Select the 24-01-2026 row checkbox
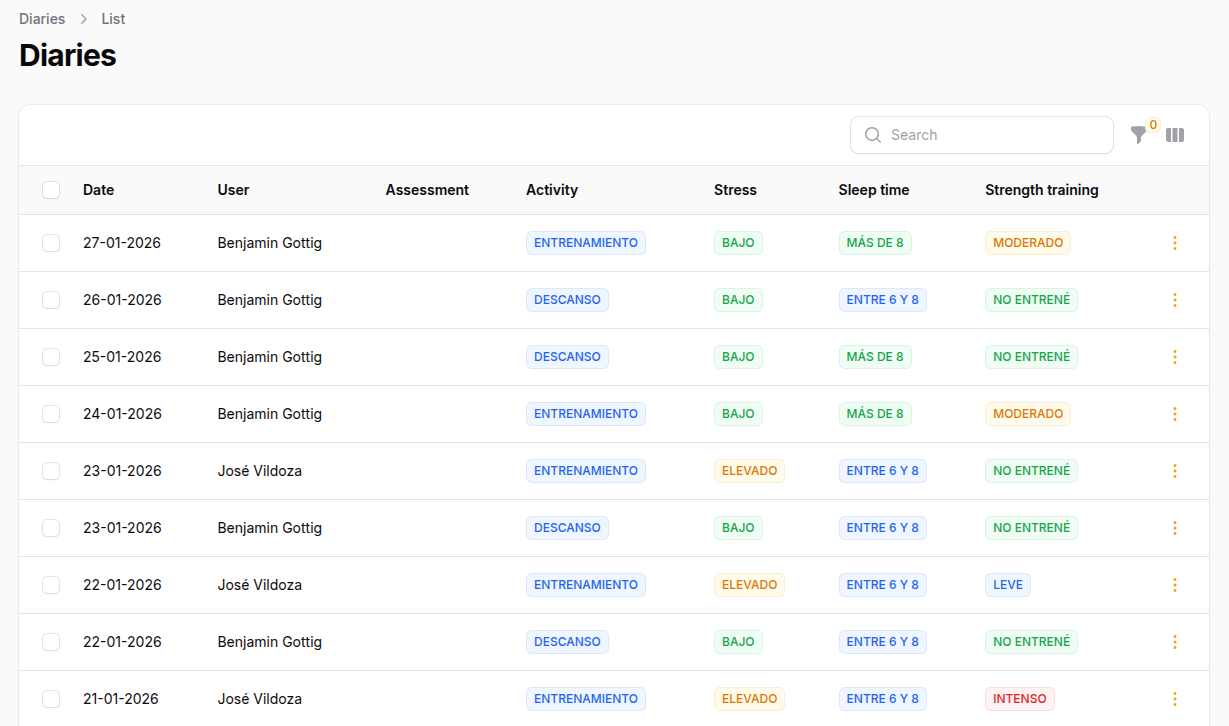Viewport: 1229px width, 726px height. point(51,414)
